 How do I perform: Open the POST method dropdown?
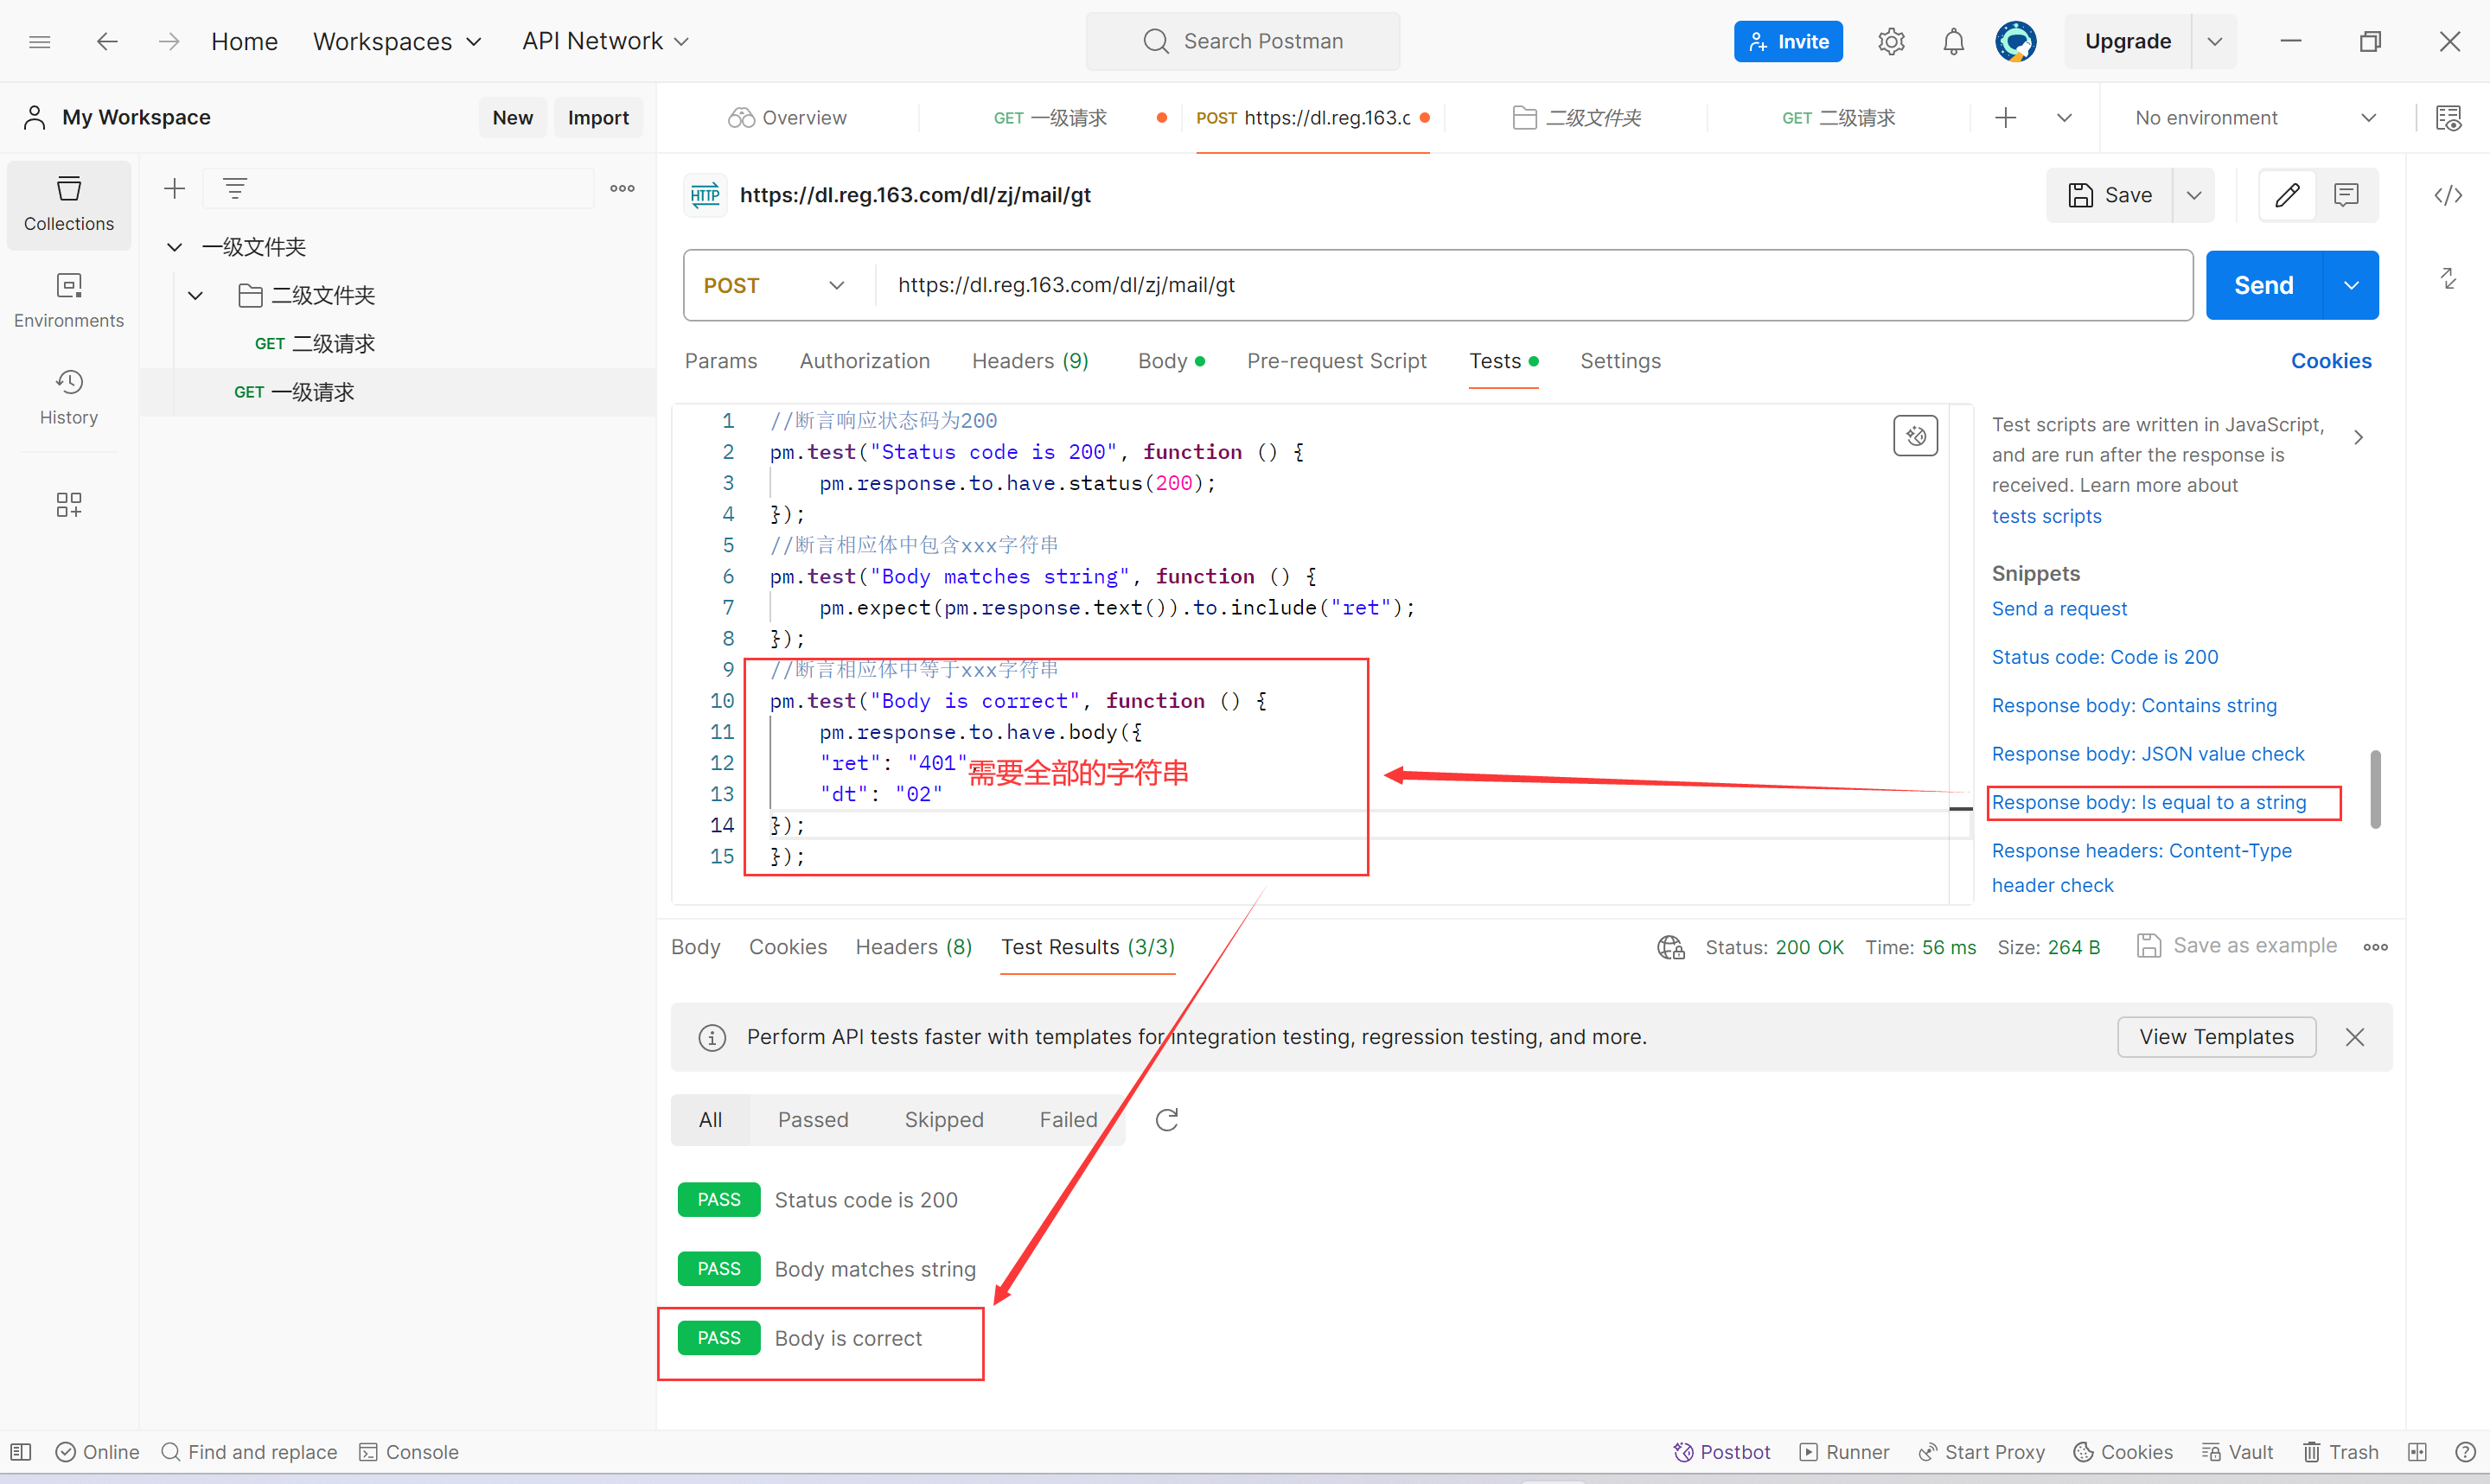775,286
